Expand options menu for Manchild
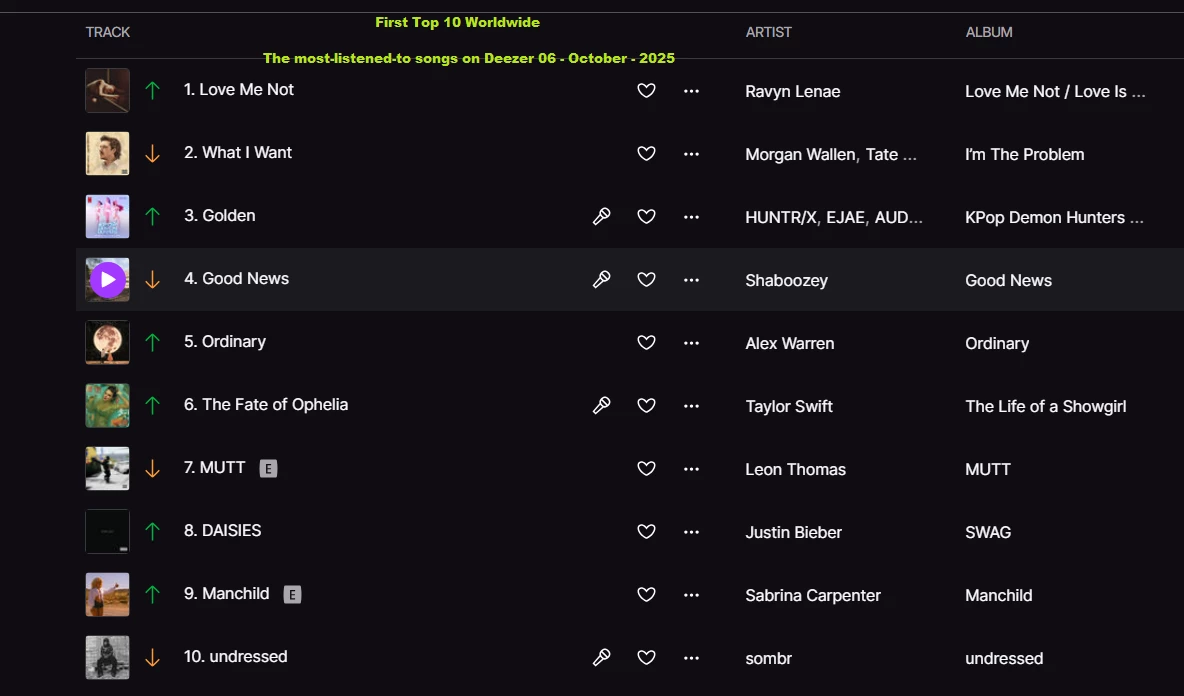This screenshot has width=1184, height=696. coord(691,595)
